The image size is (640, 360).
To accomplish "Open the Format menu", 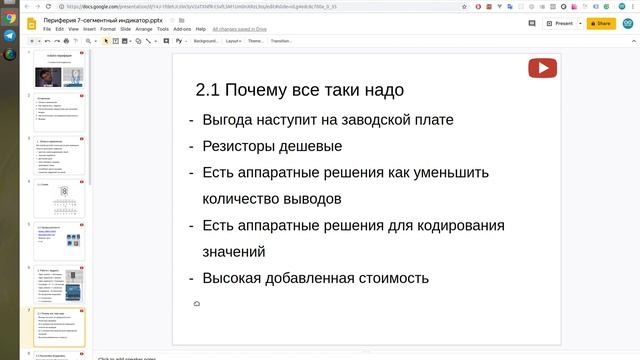I will [108, 29].
